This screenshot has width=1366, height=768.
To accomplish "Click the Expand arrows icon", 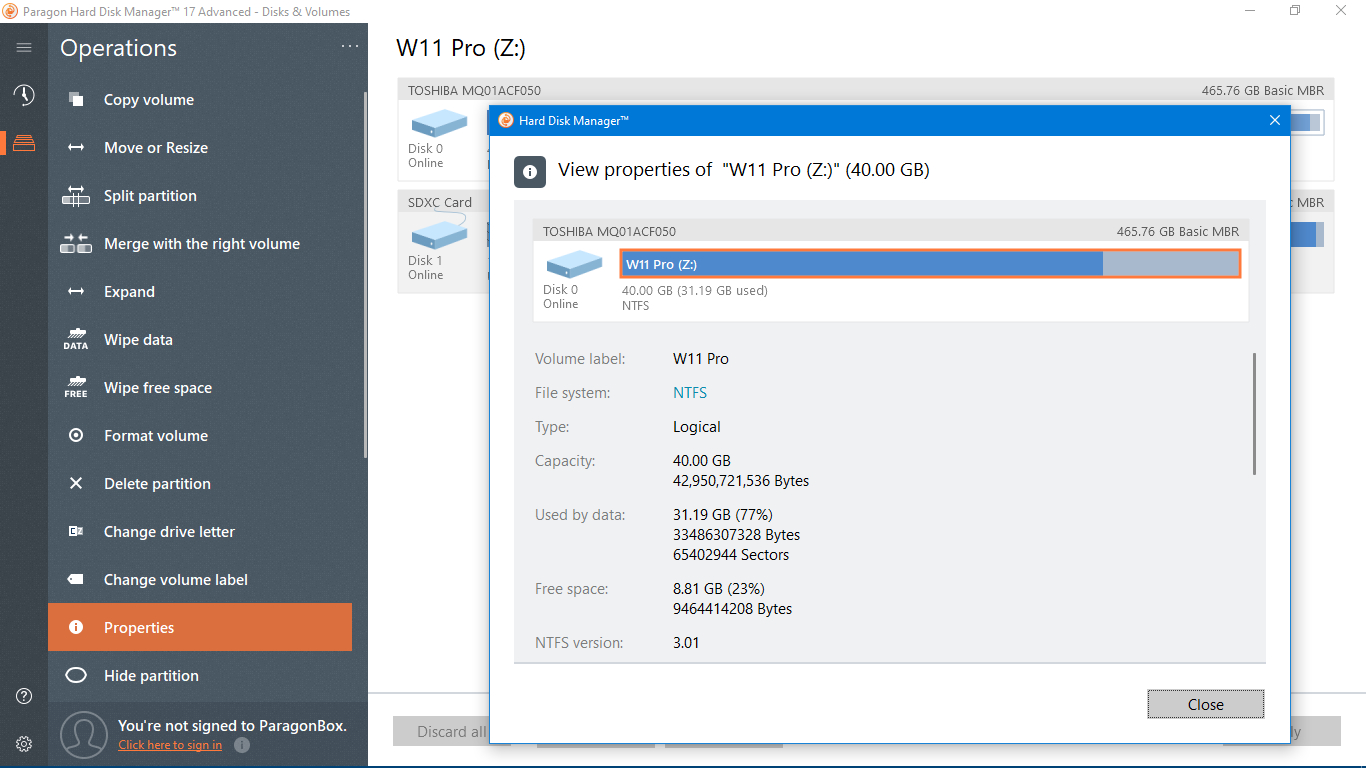I will (76, 291).
